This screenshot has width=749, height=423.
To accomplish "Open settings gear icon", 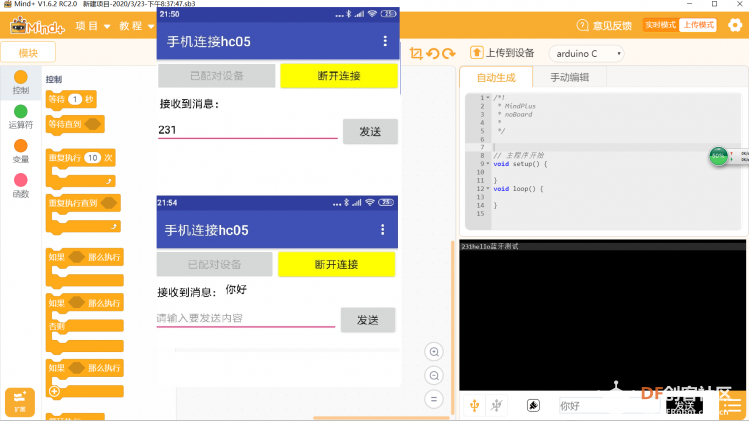I will [735, 25].
